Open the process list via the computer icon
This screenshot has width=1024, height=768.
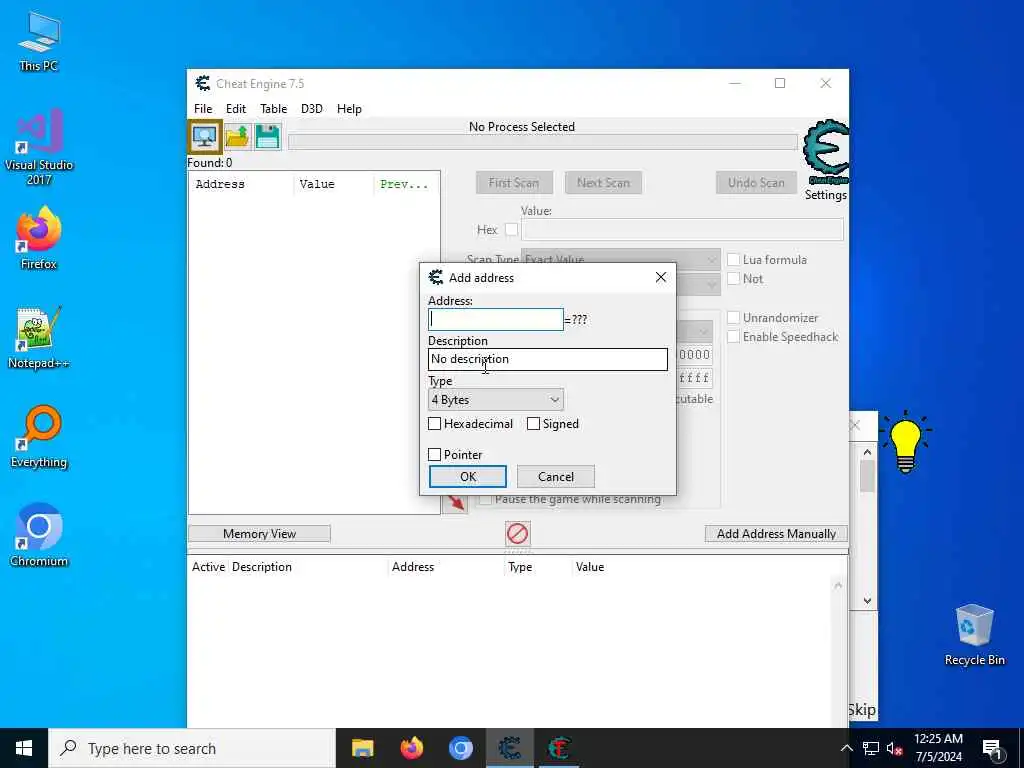pos(205,137)
